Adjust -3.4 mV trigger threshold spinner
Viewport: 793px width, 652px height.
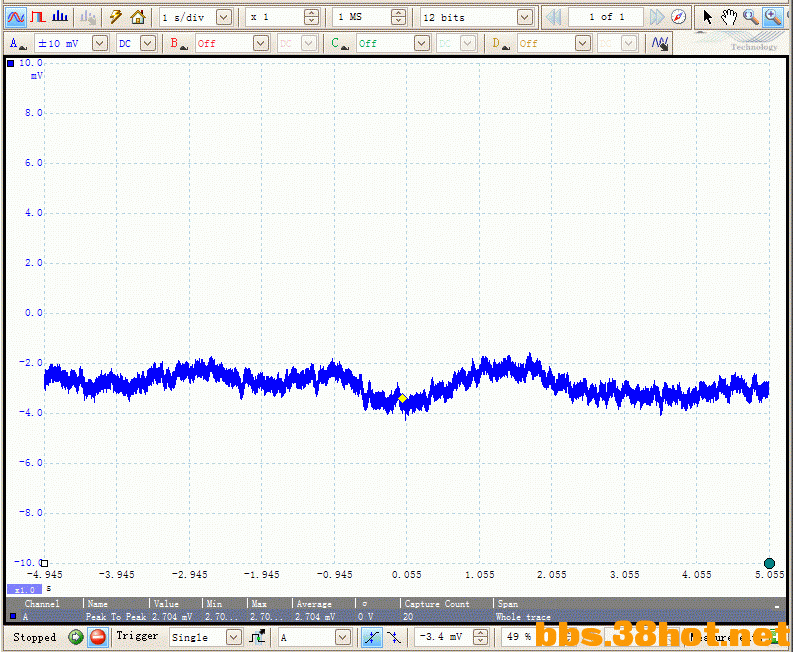pyautogui.click(x=480, y=637)
